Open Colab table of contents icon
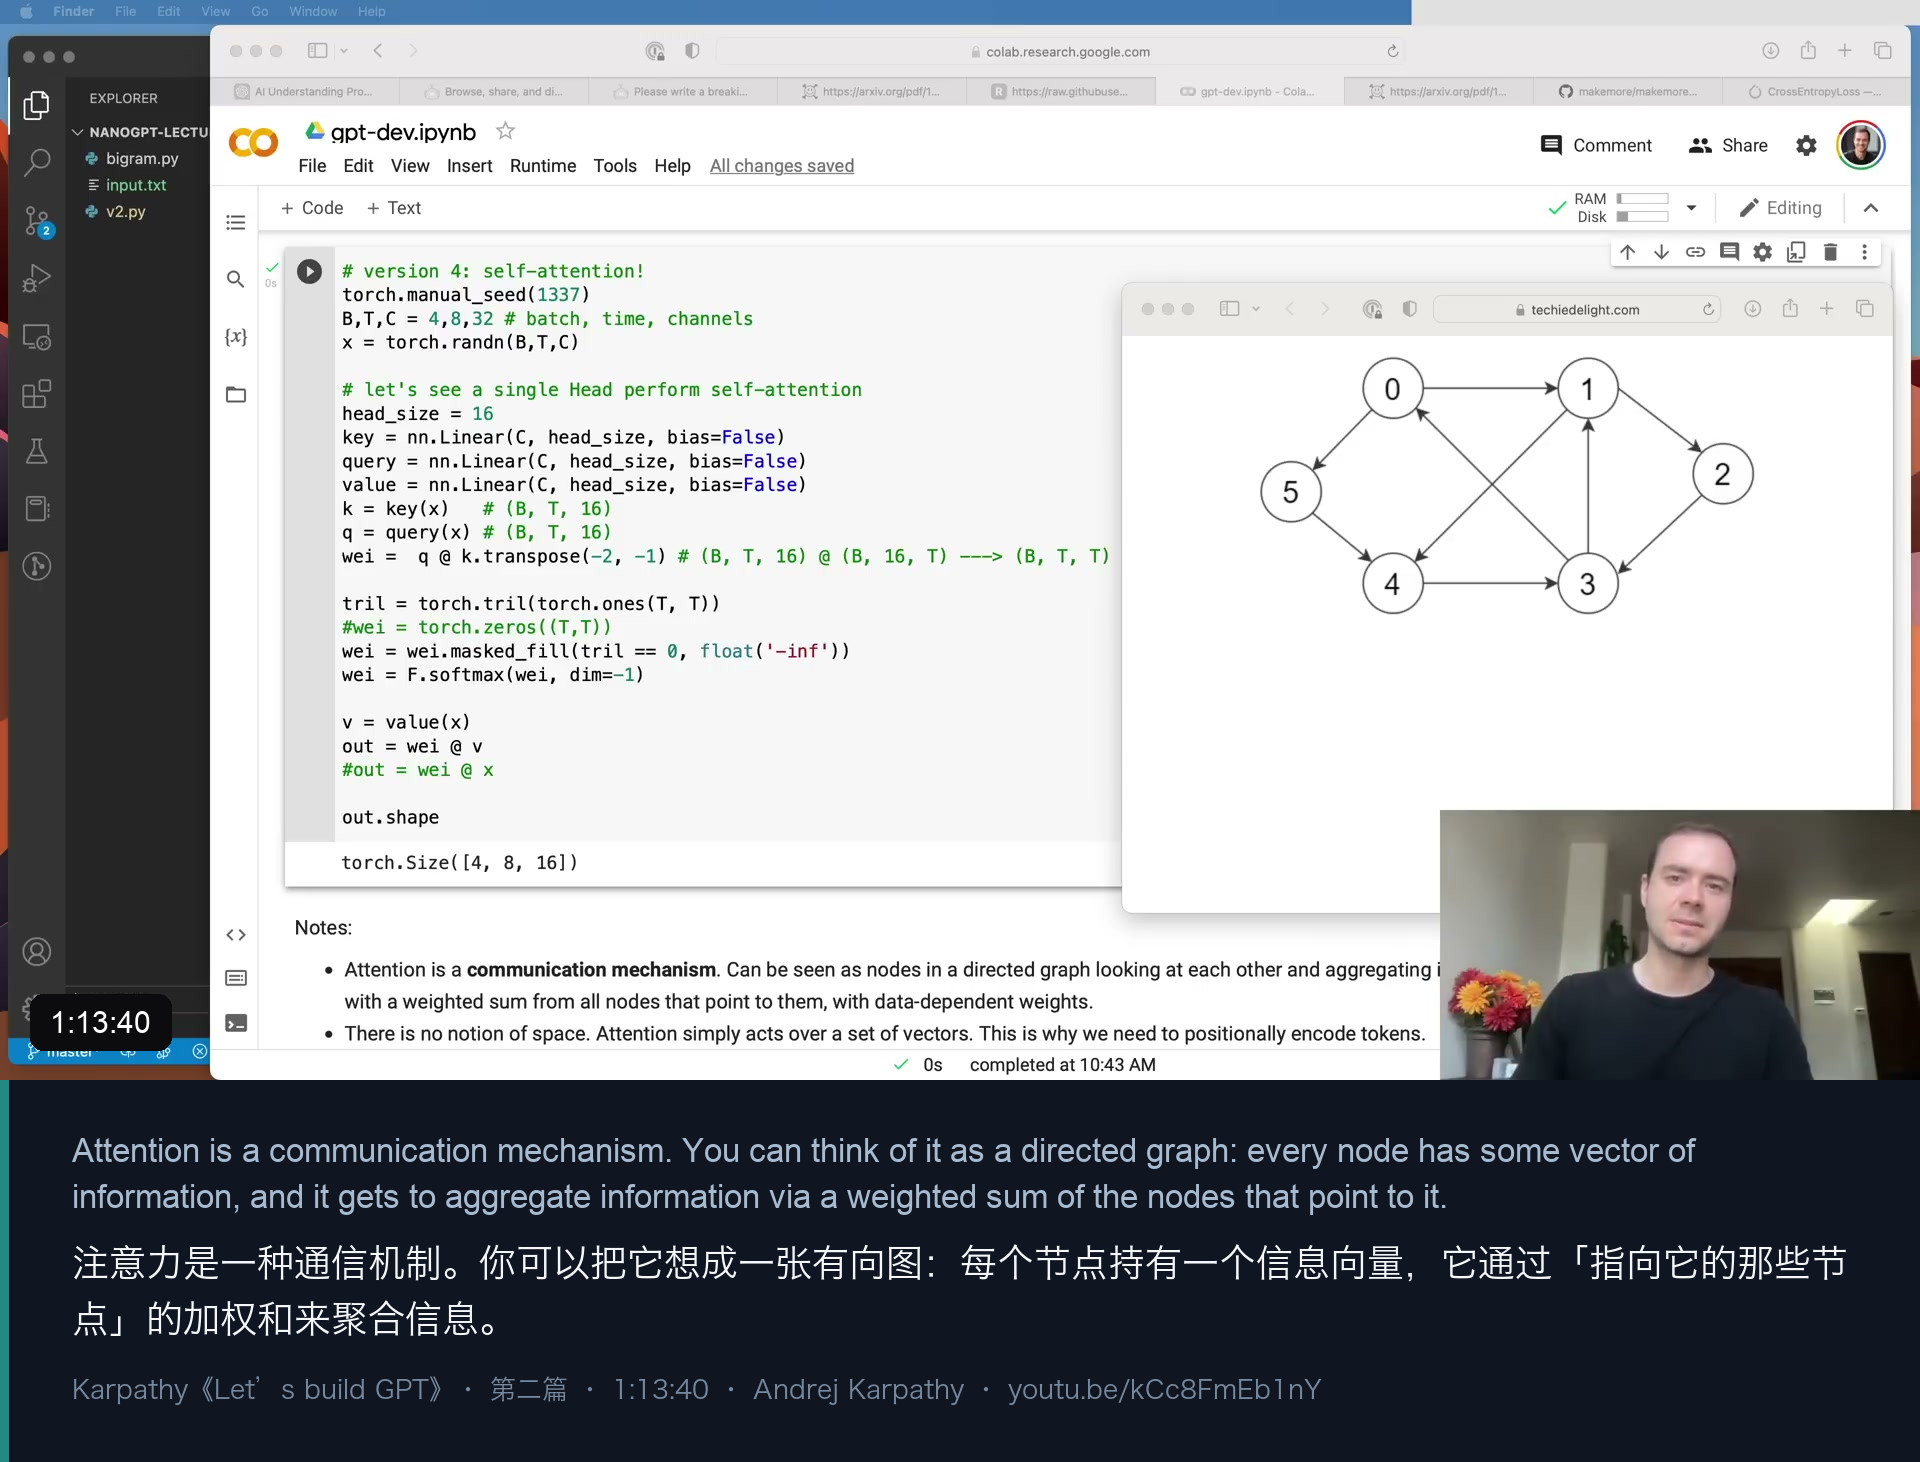The width and height of the screenshot is (1920, 1462). click(236, 222)
